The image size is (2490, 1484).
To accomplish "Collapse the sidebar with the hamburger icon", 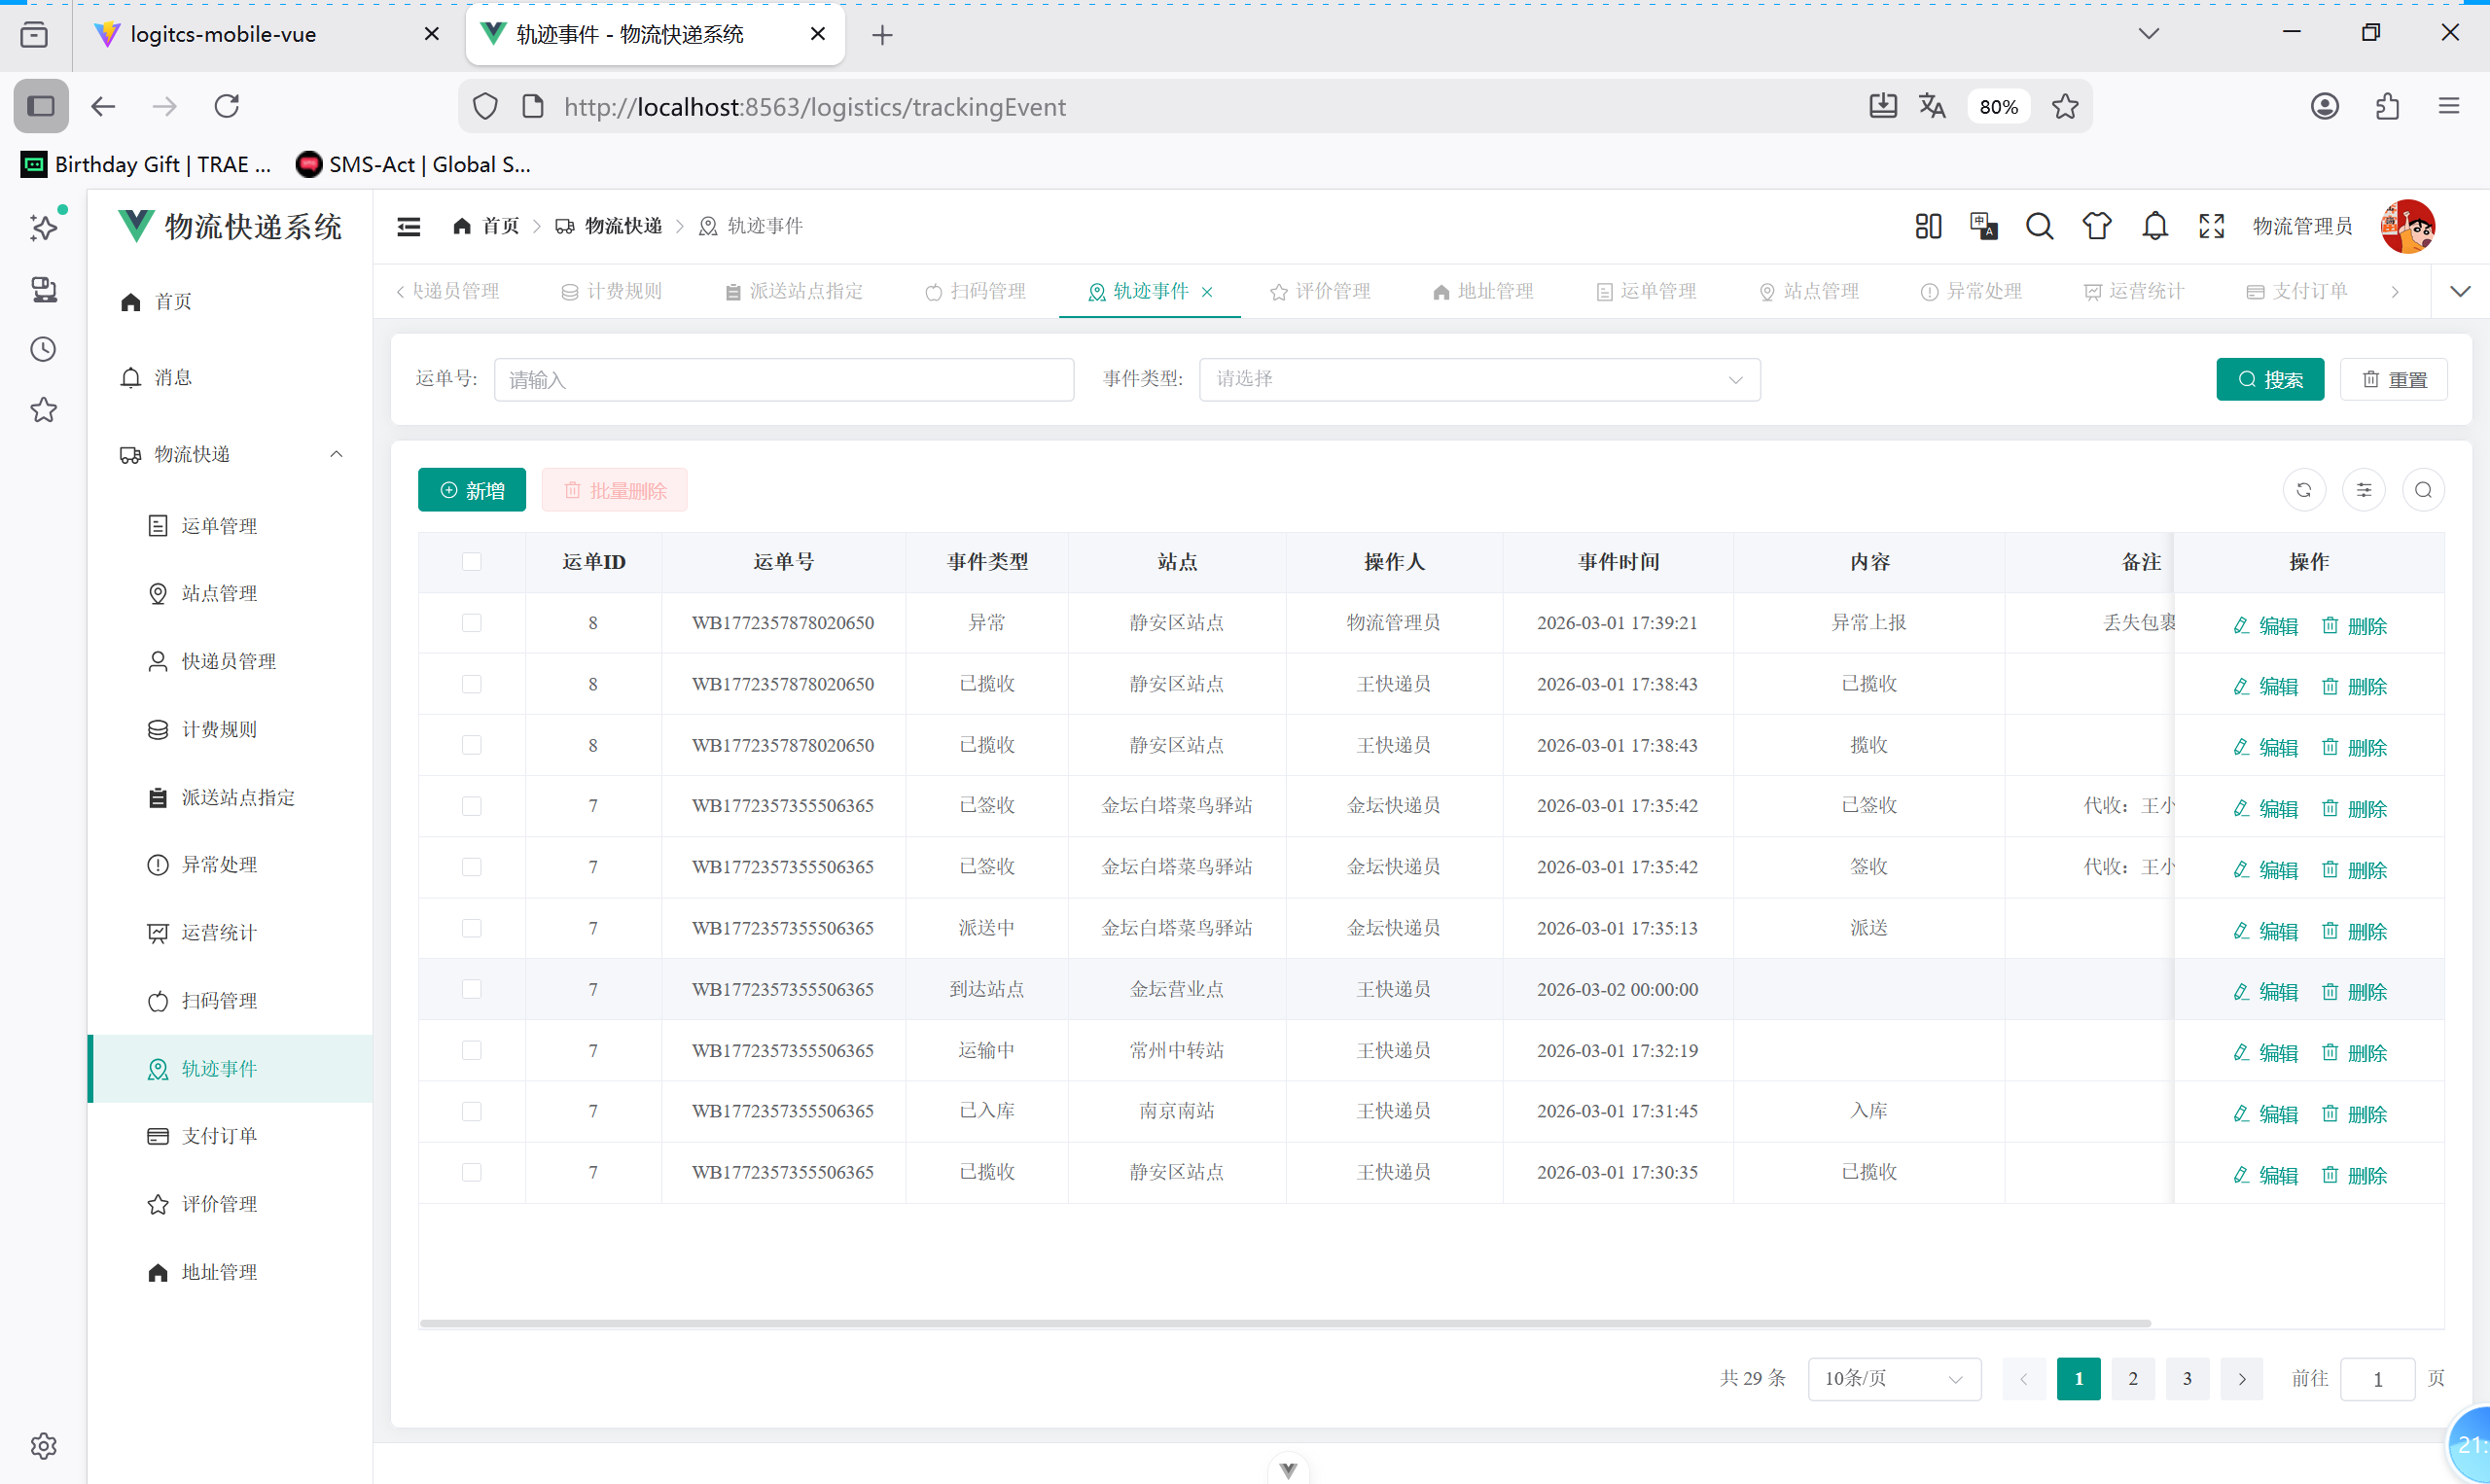I will pyautogui.click(x=408, y=226).
